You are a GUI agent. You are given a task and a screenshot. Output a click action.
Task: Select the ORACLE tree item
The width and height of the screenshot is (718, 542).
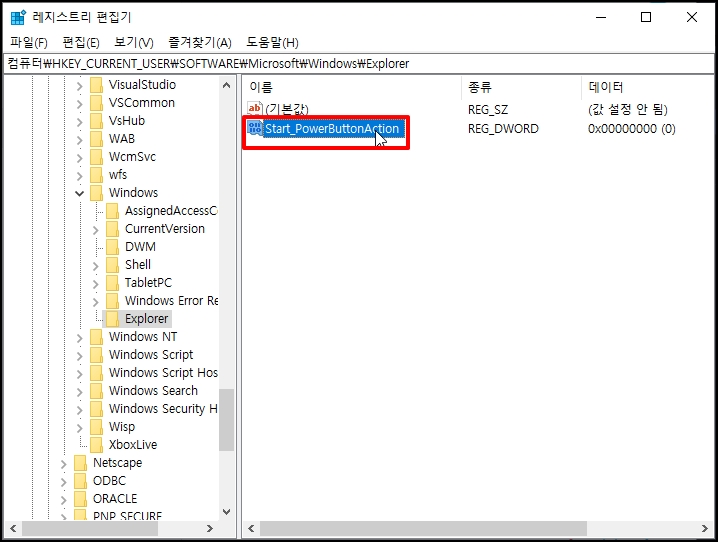(115, 499)
